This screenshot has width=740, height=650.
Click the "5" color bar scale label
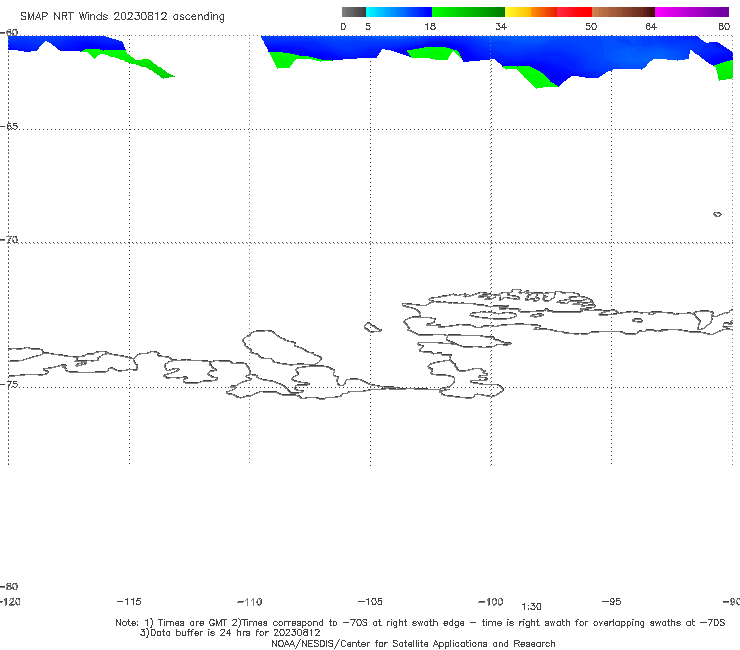coord(368,27)
